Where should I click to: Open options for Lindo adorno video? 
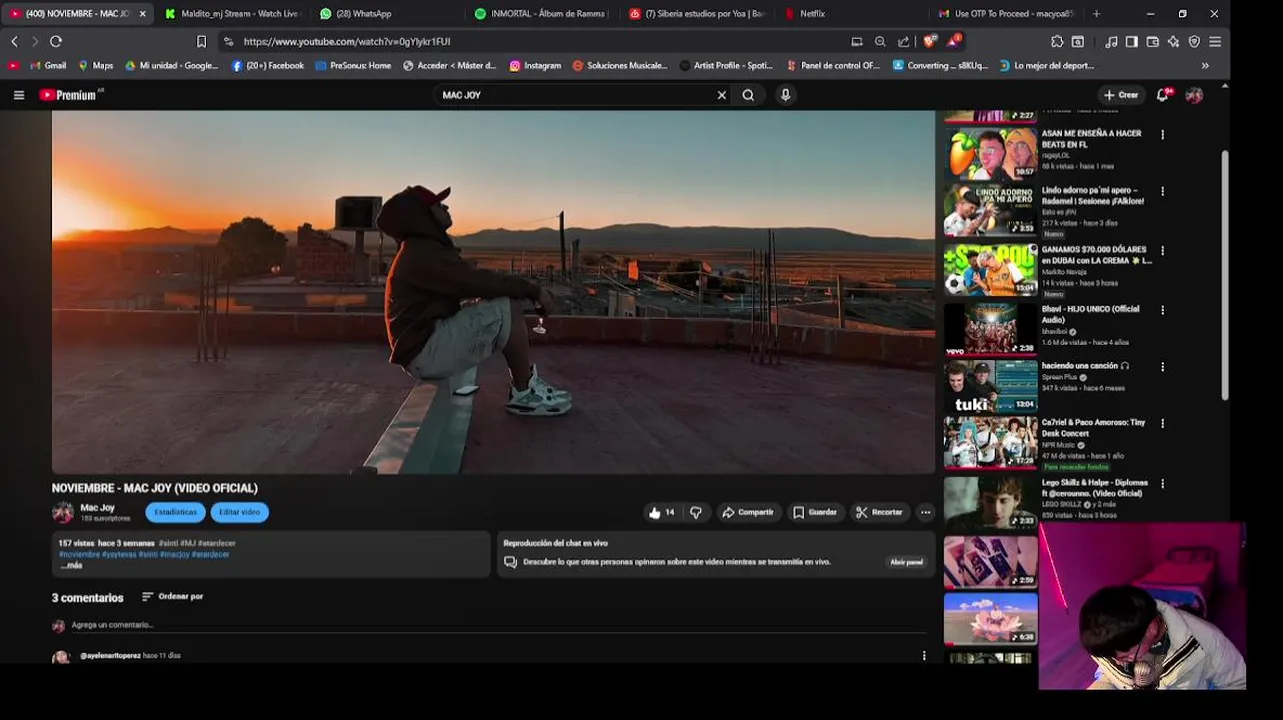tap(1162, 191)
